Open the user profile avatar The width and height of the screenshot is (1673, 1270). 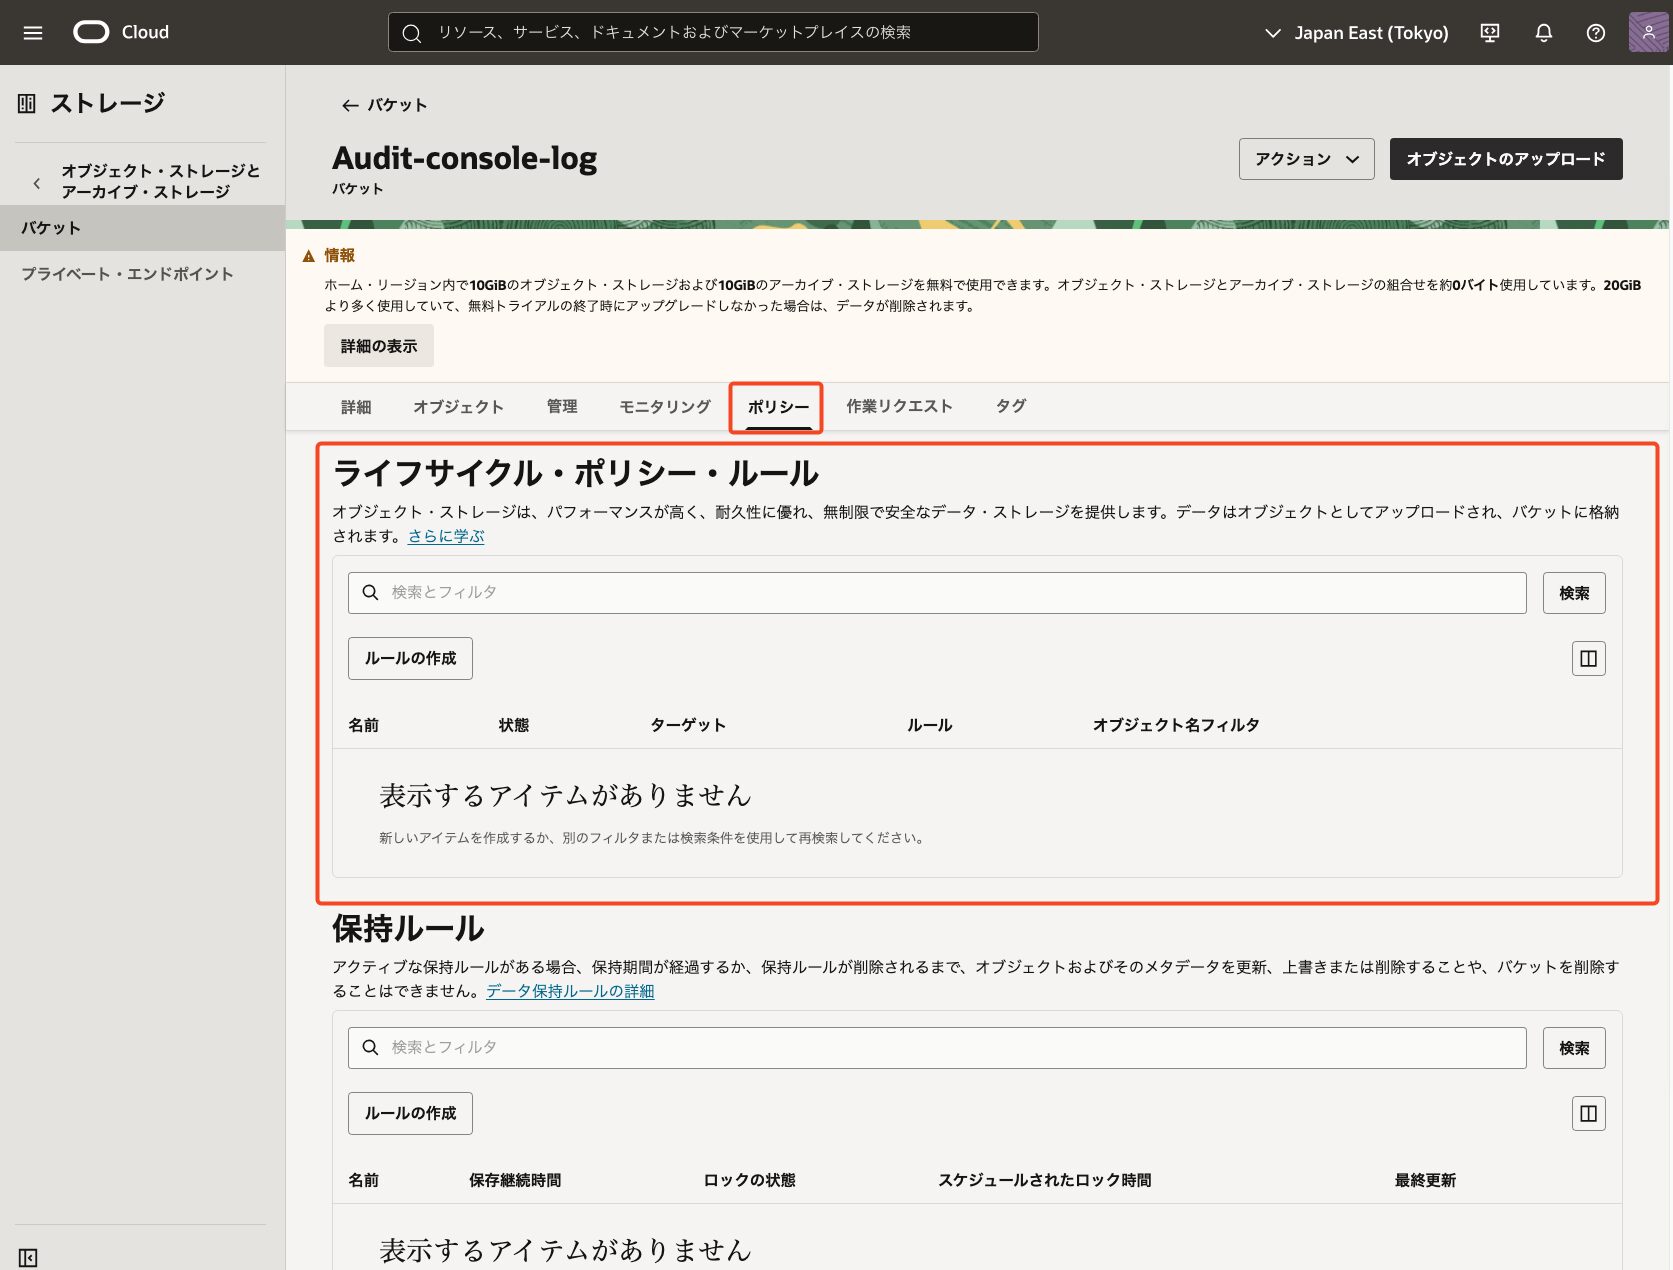tap(1647, 32)
